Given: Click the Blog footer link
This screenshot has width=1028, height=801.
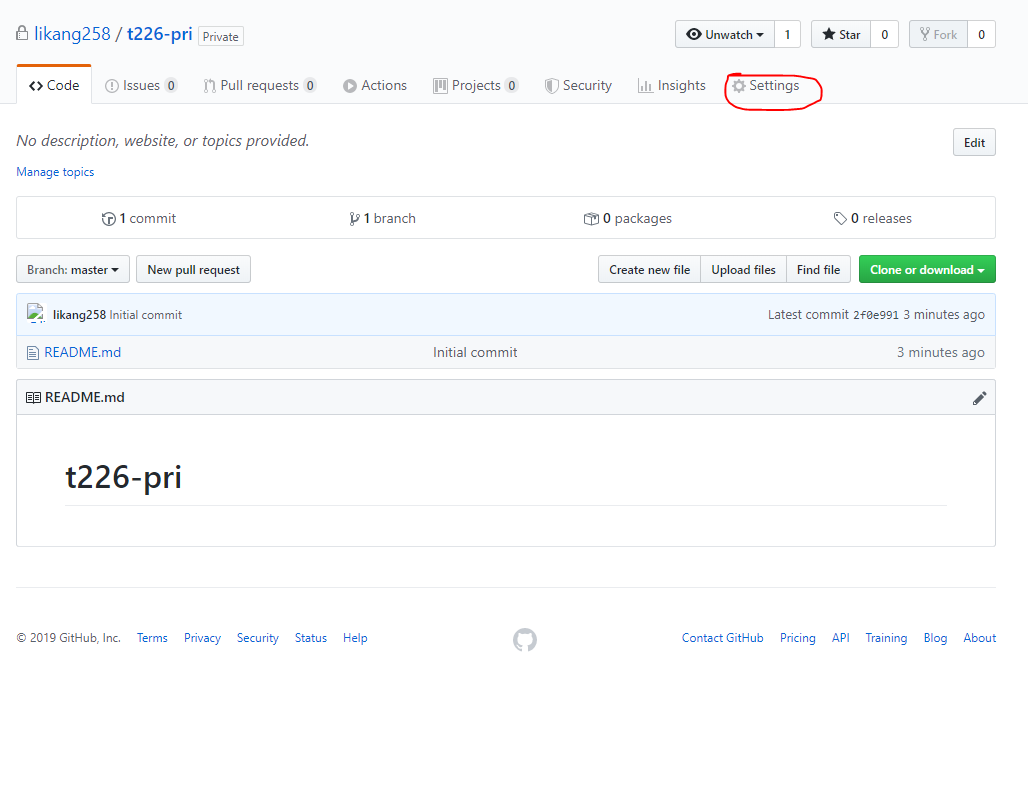Looking at the screenshot, I should [x=935, y=638].
